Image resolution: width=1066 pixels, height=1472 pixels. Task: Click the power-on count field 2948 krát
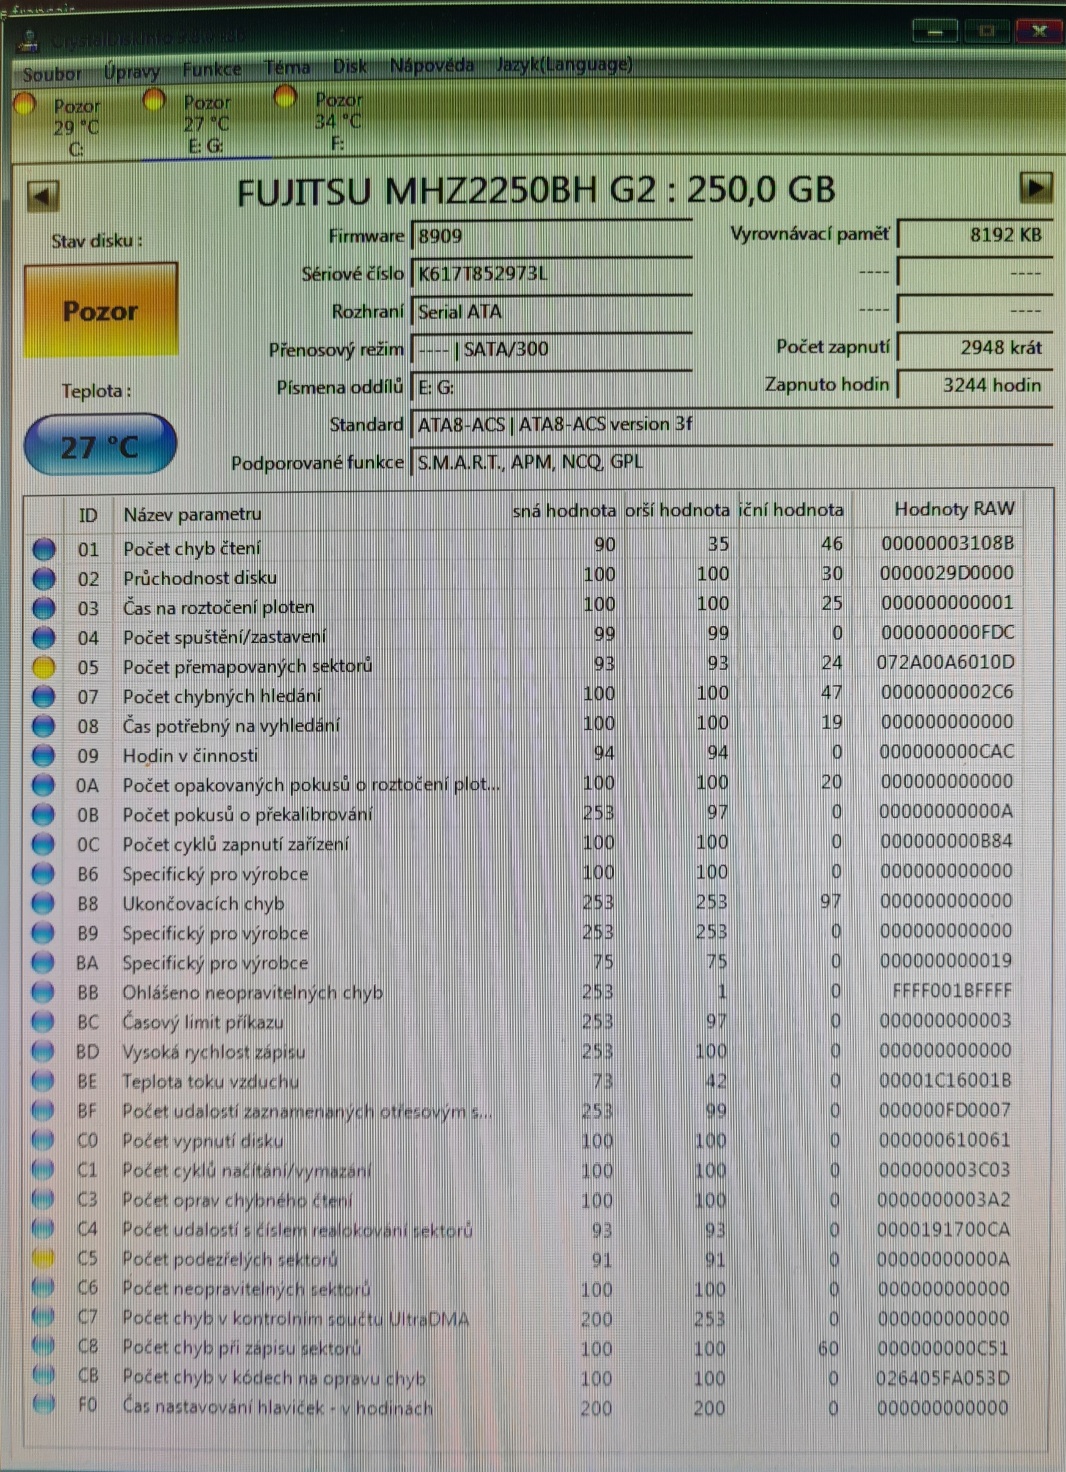(x=975, y=347)
